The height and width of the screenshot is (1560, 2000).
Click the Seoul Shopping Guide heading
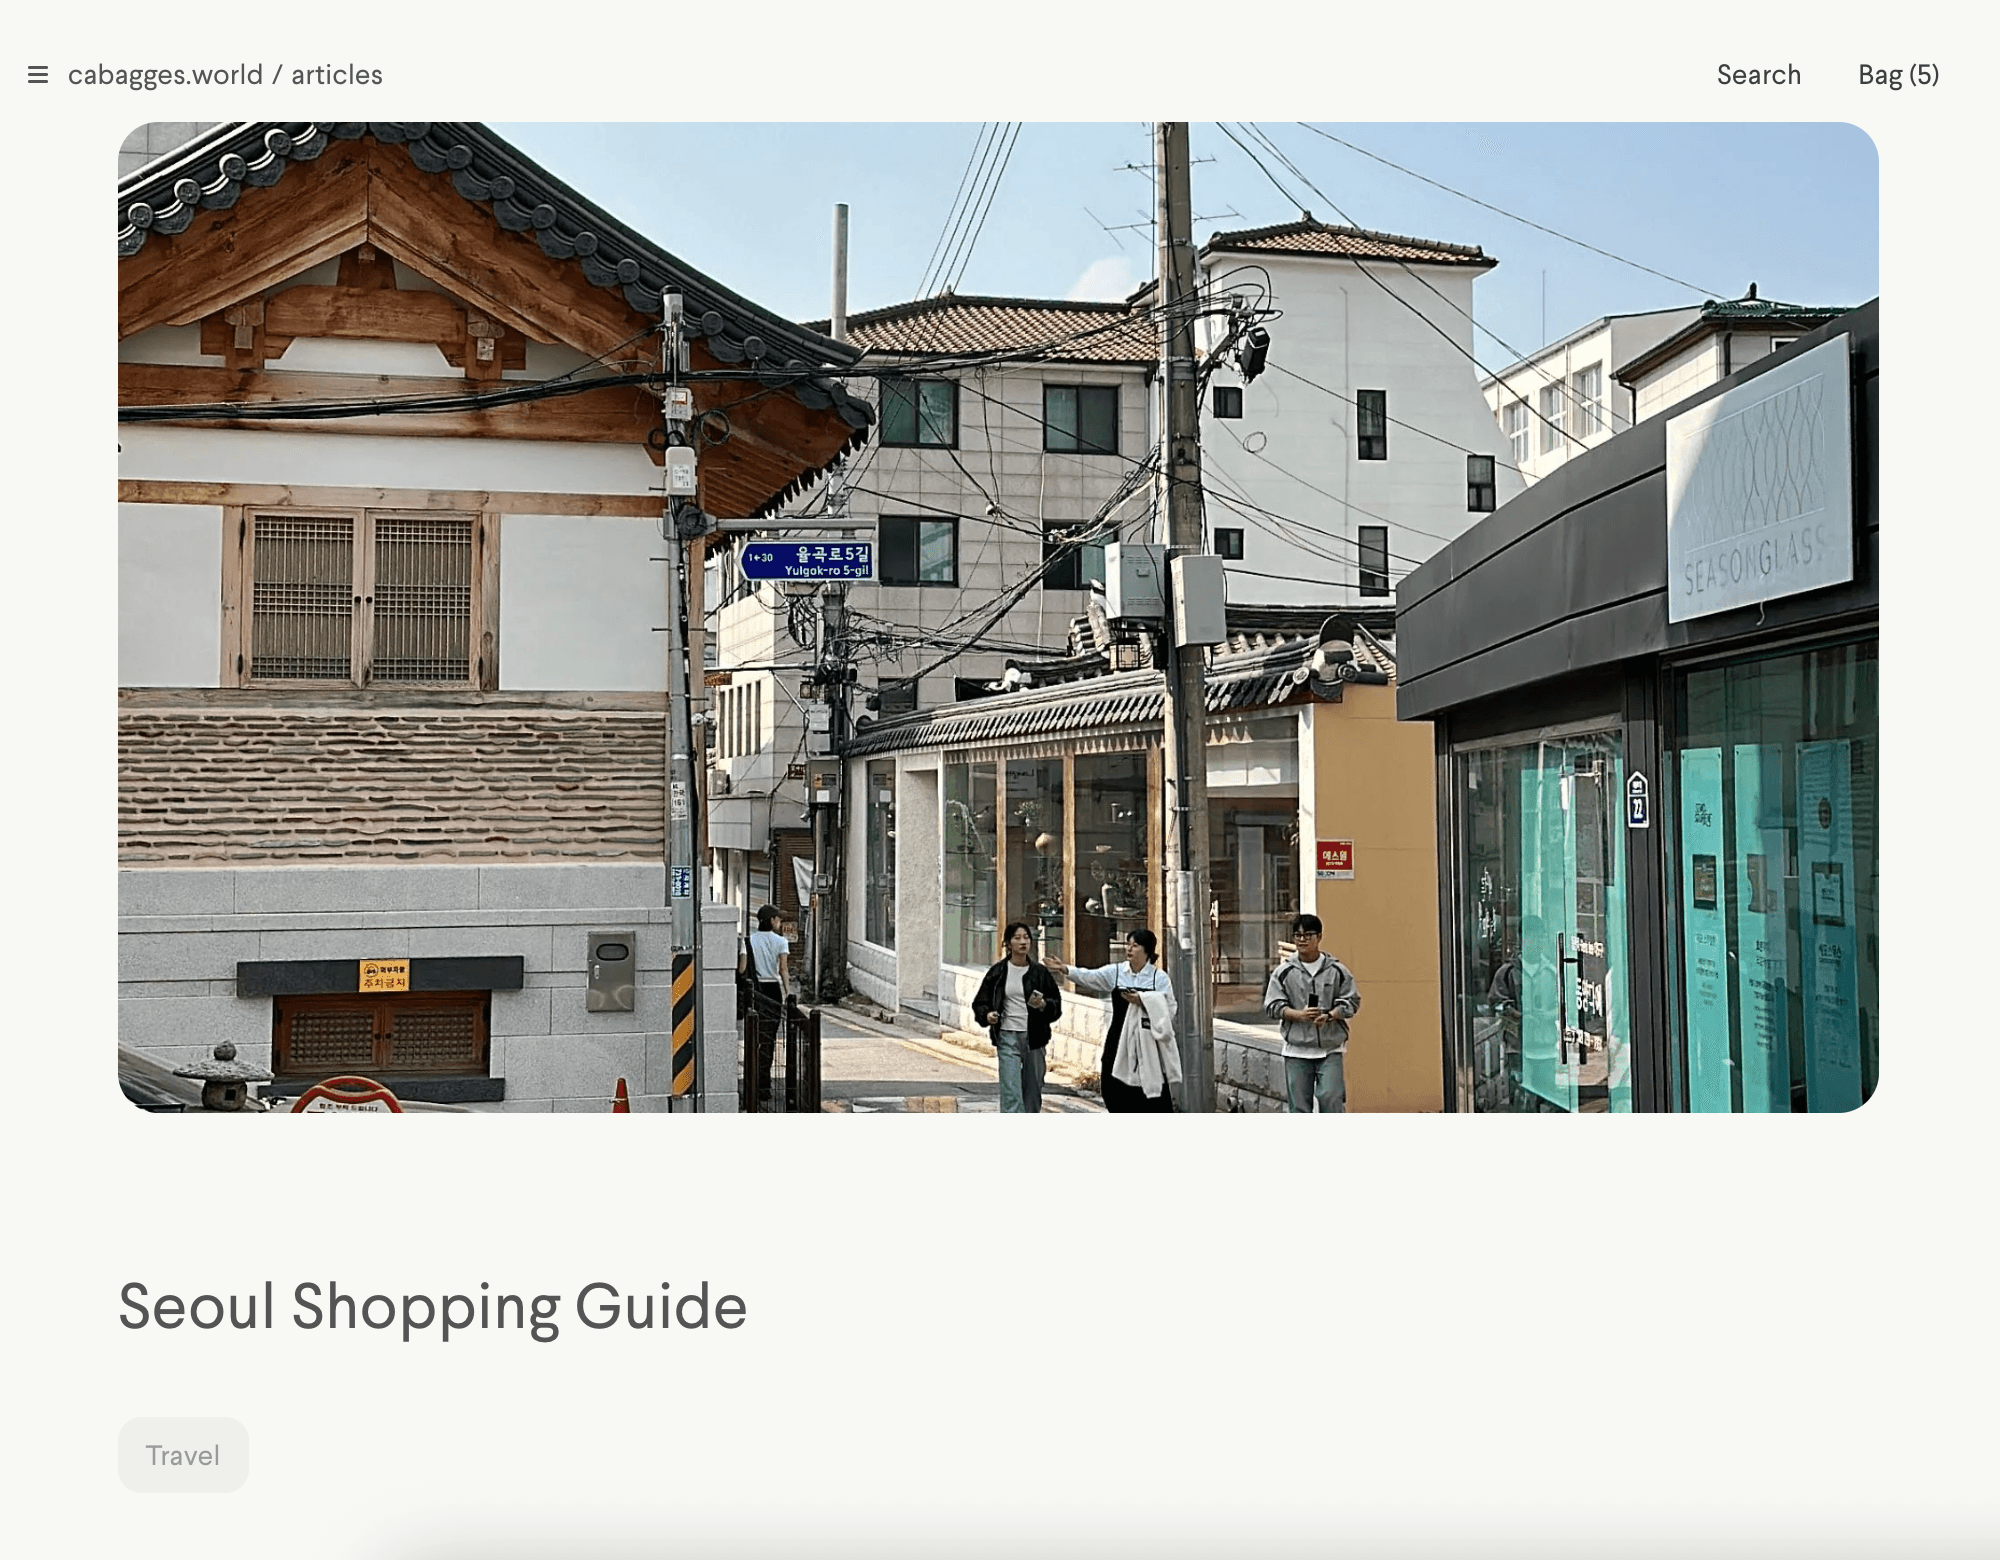tap(432, 1306)
